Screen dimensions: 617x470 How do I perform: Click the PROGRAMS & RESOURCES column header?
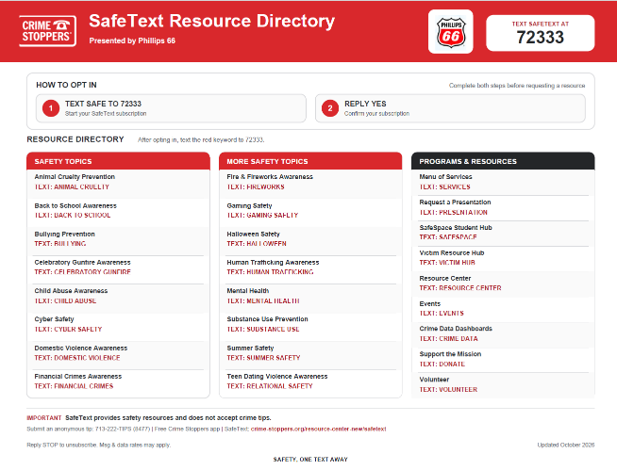(x=503, y=161)
